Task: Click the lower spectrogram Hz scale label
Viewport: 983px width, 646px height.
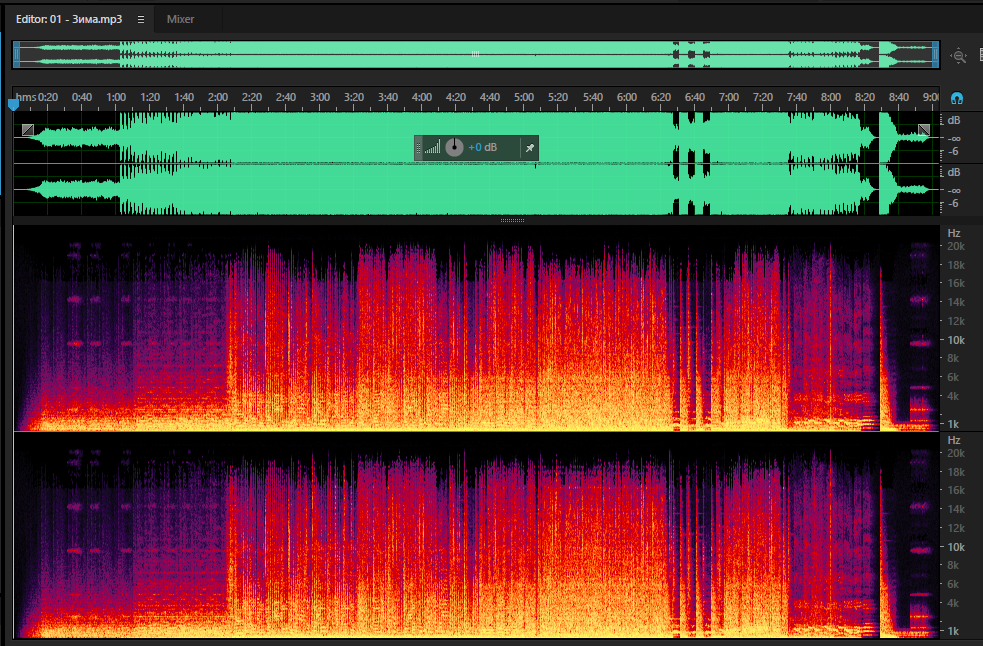Action: coord(954,440)
